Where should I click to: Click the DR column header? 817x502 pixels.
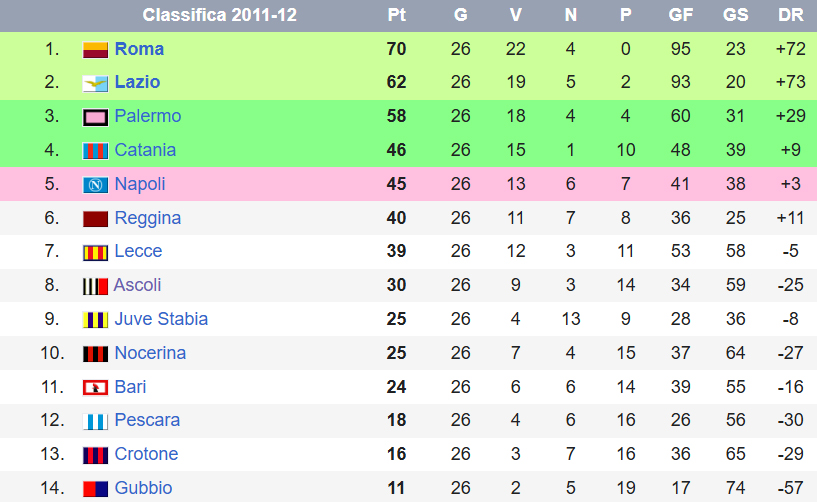pos(790,15)
